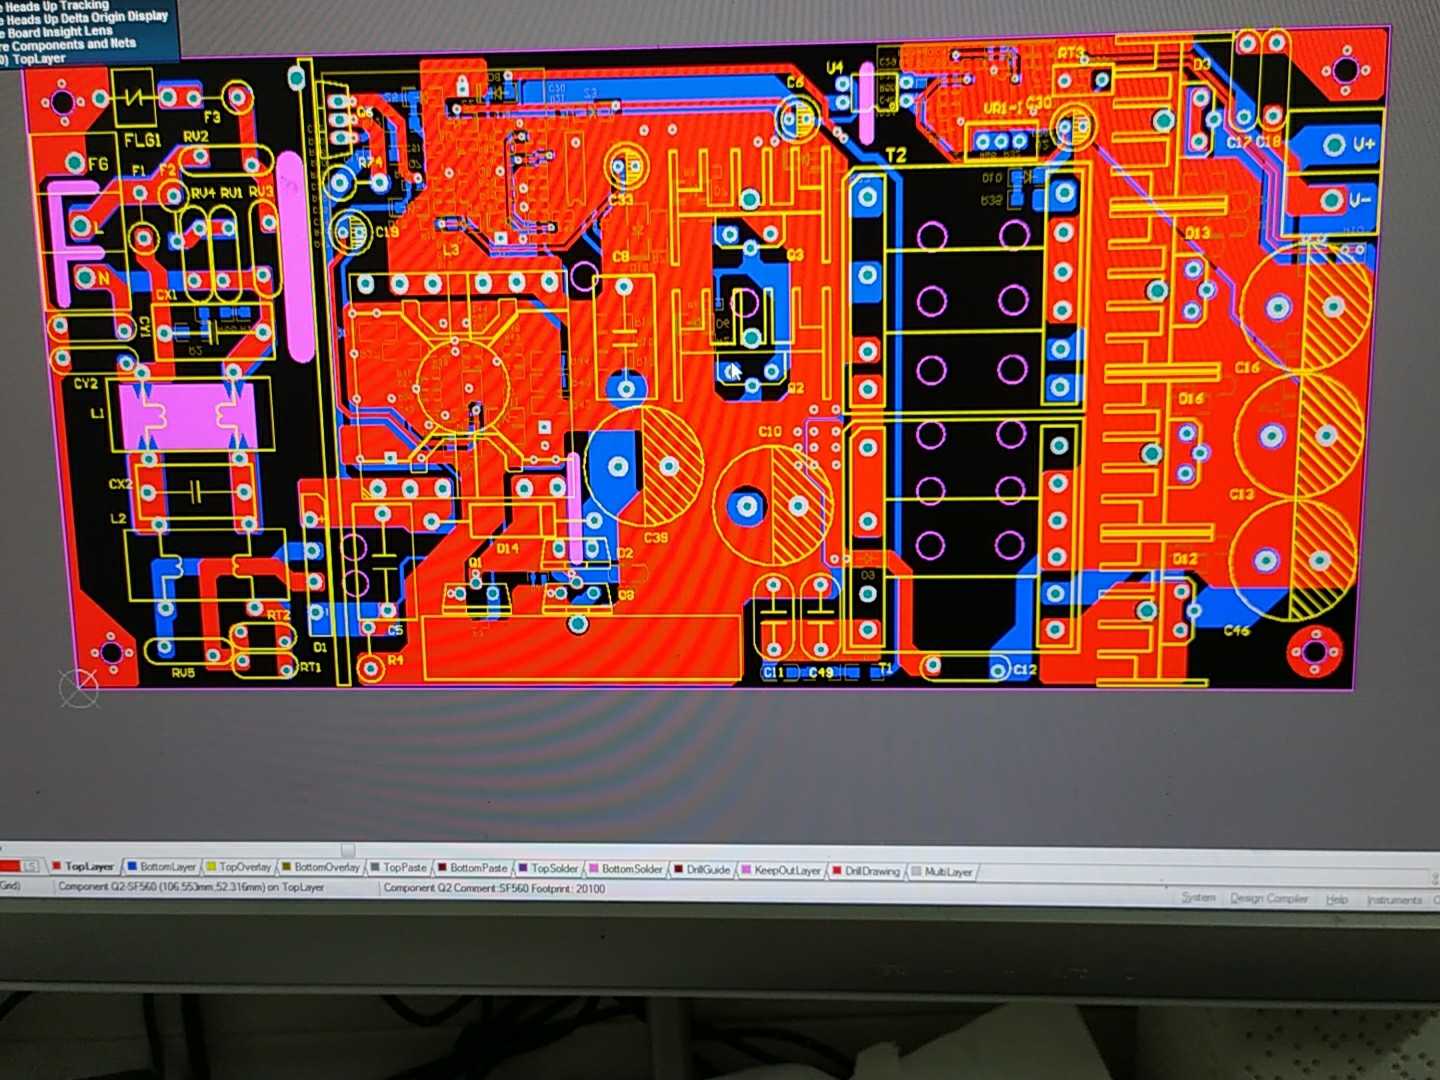
Task: Open the System panel menu
Action: tap(1199, 898)
